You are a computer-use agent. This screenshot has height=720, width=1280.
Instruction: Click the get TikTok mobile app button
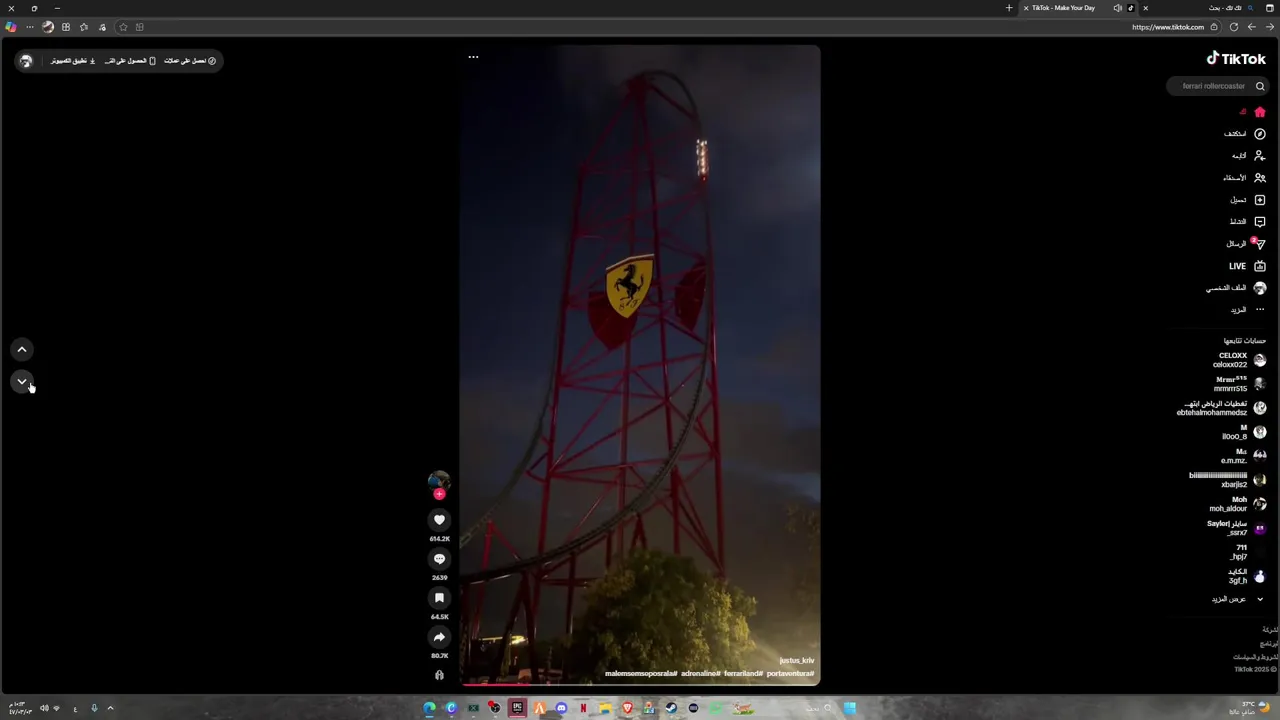point(130,61)
